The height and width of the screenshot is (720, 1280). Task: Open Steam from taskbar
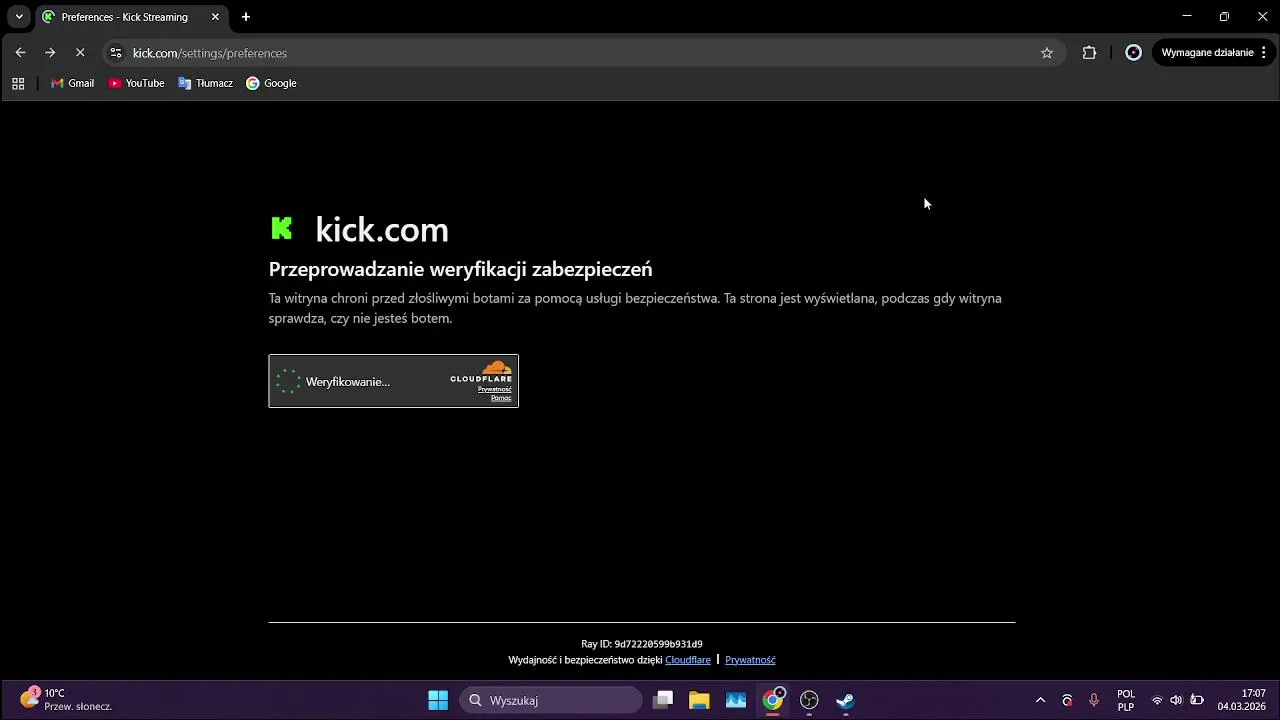coord(846,700)
